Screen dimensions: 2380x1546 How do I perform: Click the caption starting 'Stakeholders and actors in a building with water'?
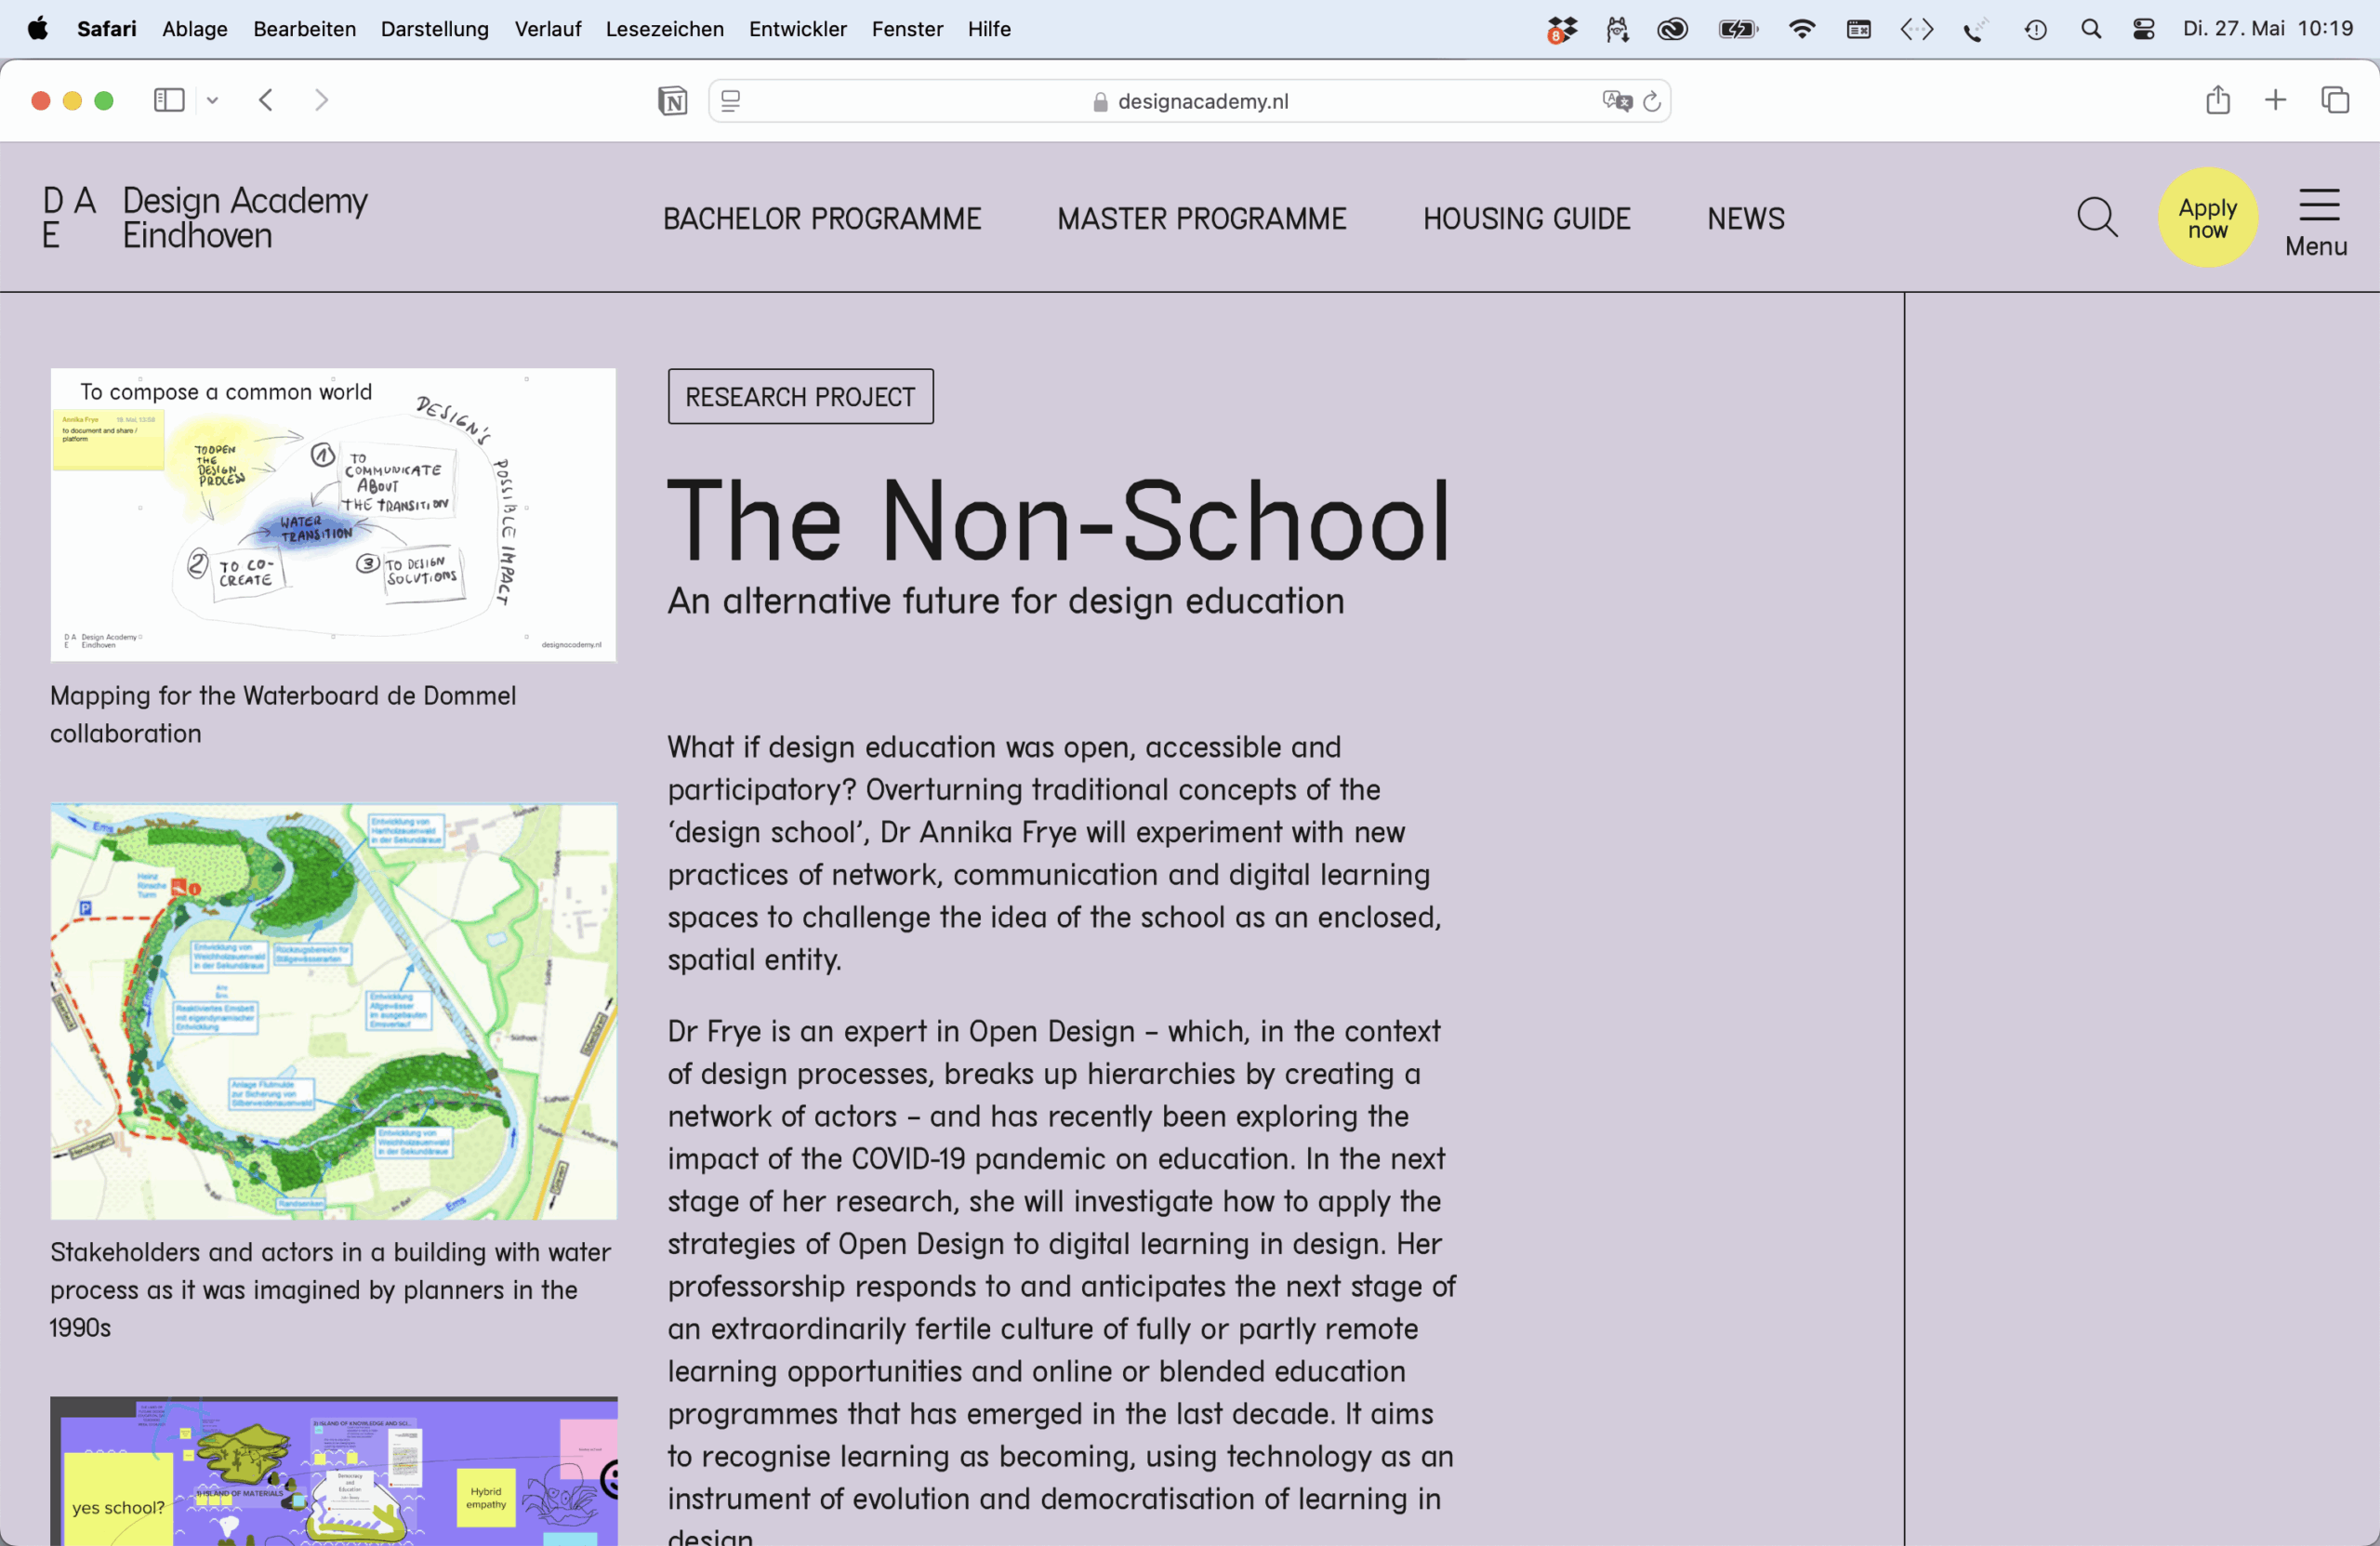click(330, 1290)
